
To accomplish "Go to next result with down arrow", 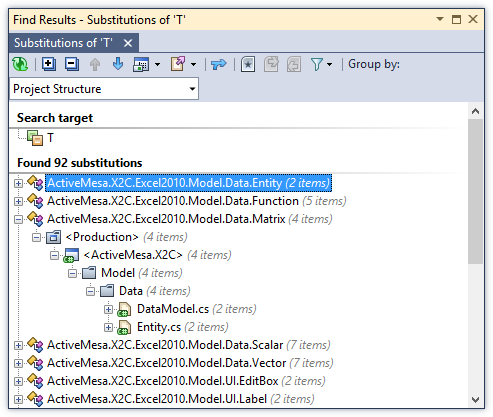I will coord(118,64).
